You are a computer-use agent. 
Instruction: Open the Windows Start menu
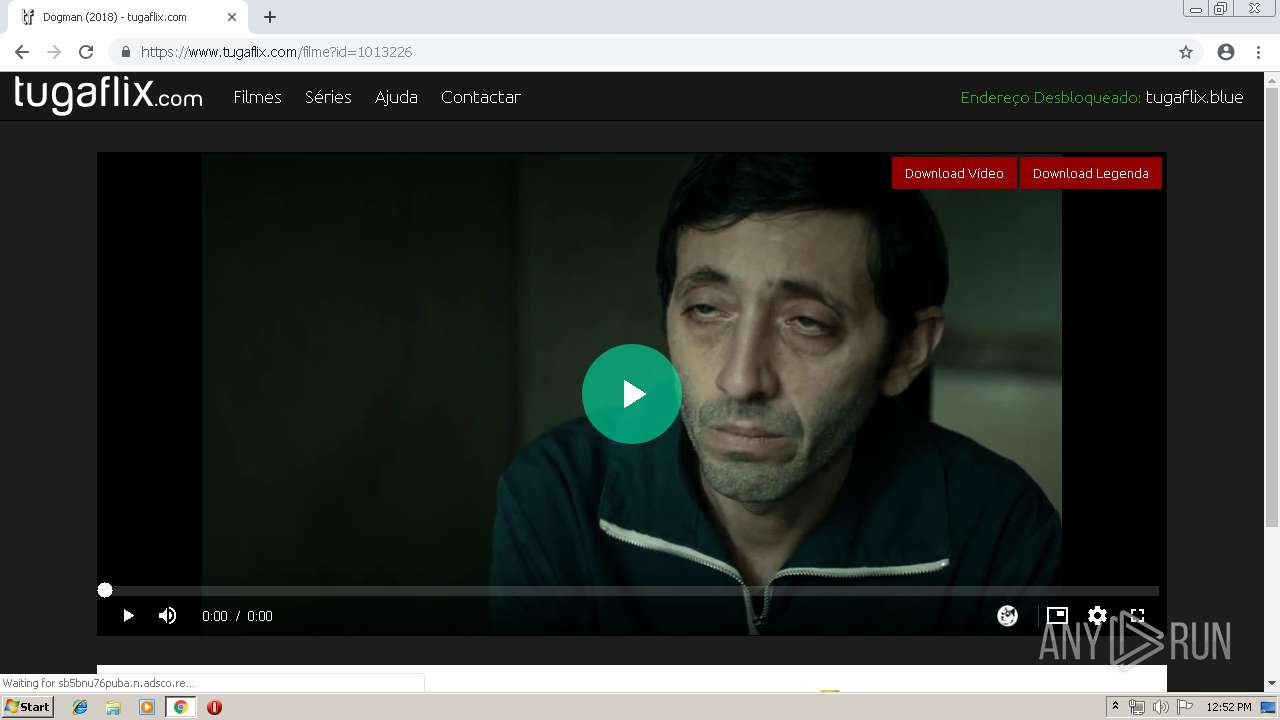(27, 707)
